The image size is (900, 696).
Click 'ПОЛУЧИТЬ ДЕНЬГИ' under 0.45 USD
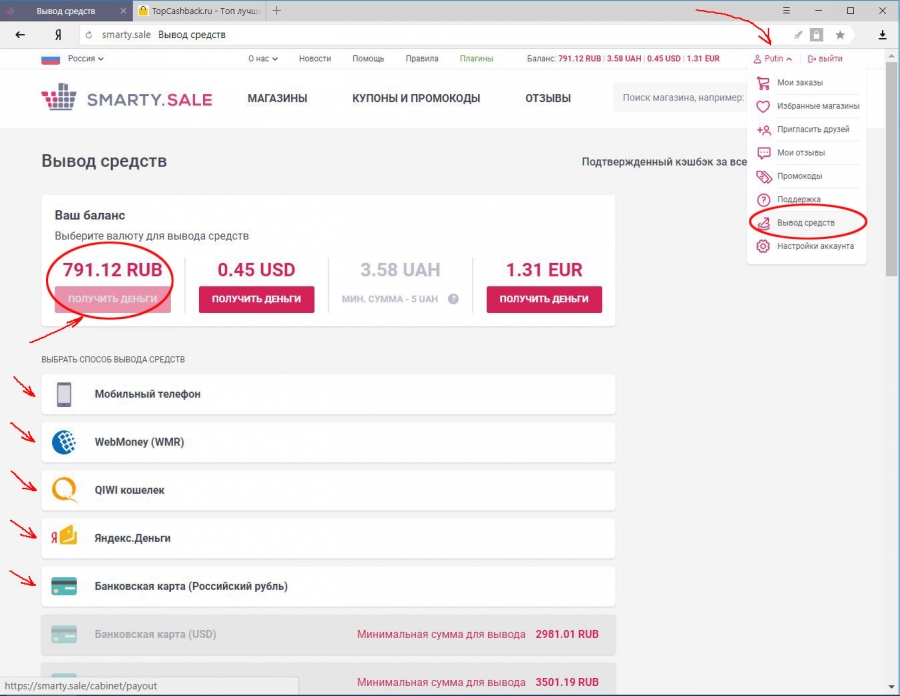point(257,299)
